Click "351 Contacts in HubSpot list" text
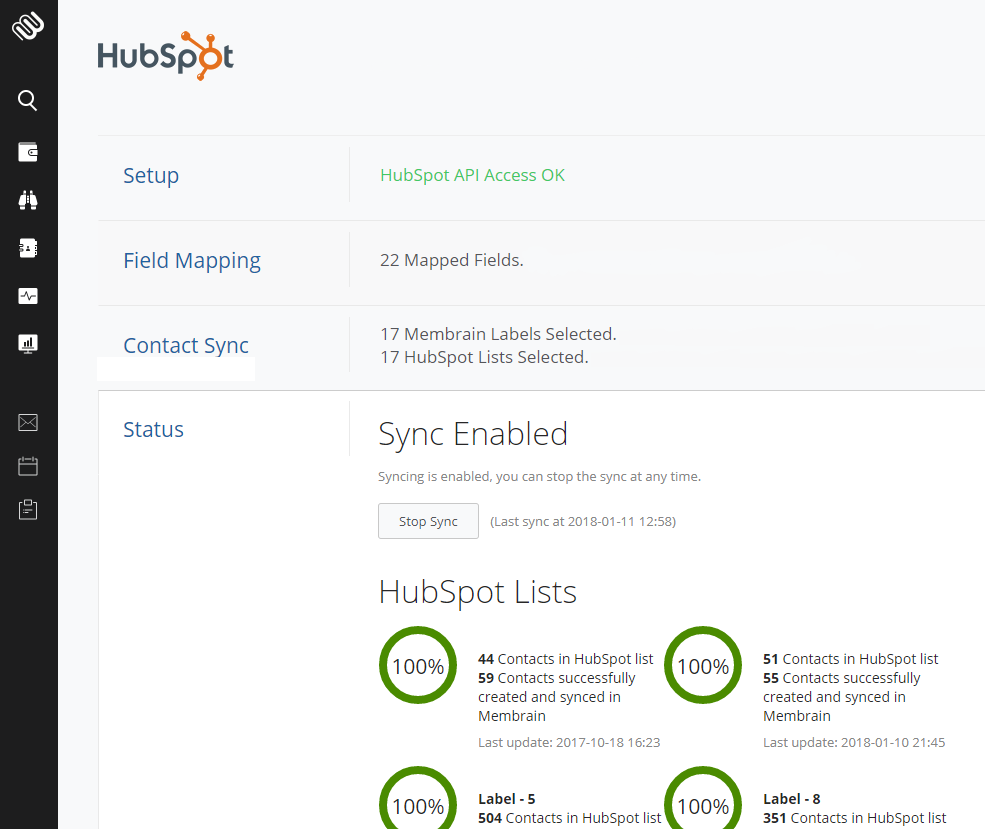Screen dimensions: 985x829 pos(855,818)
